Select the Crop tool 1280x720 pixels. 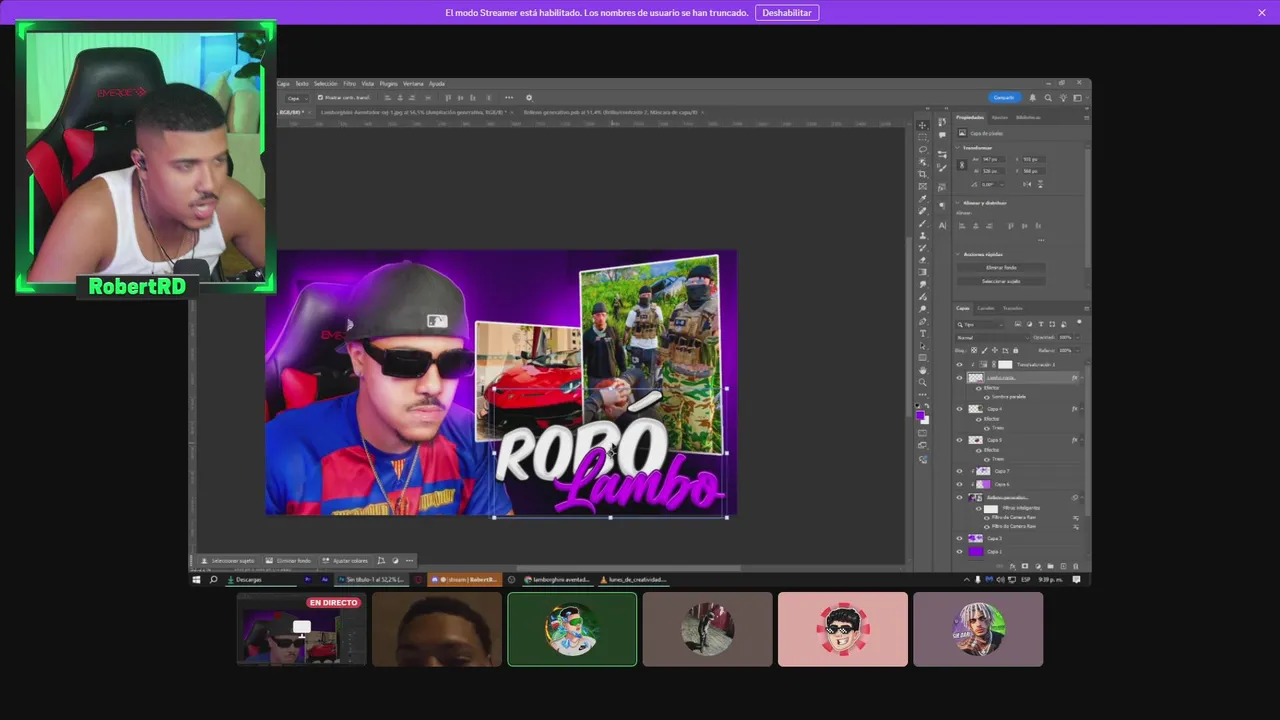[x=922, y=174]
